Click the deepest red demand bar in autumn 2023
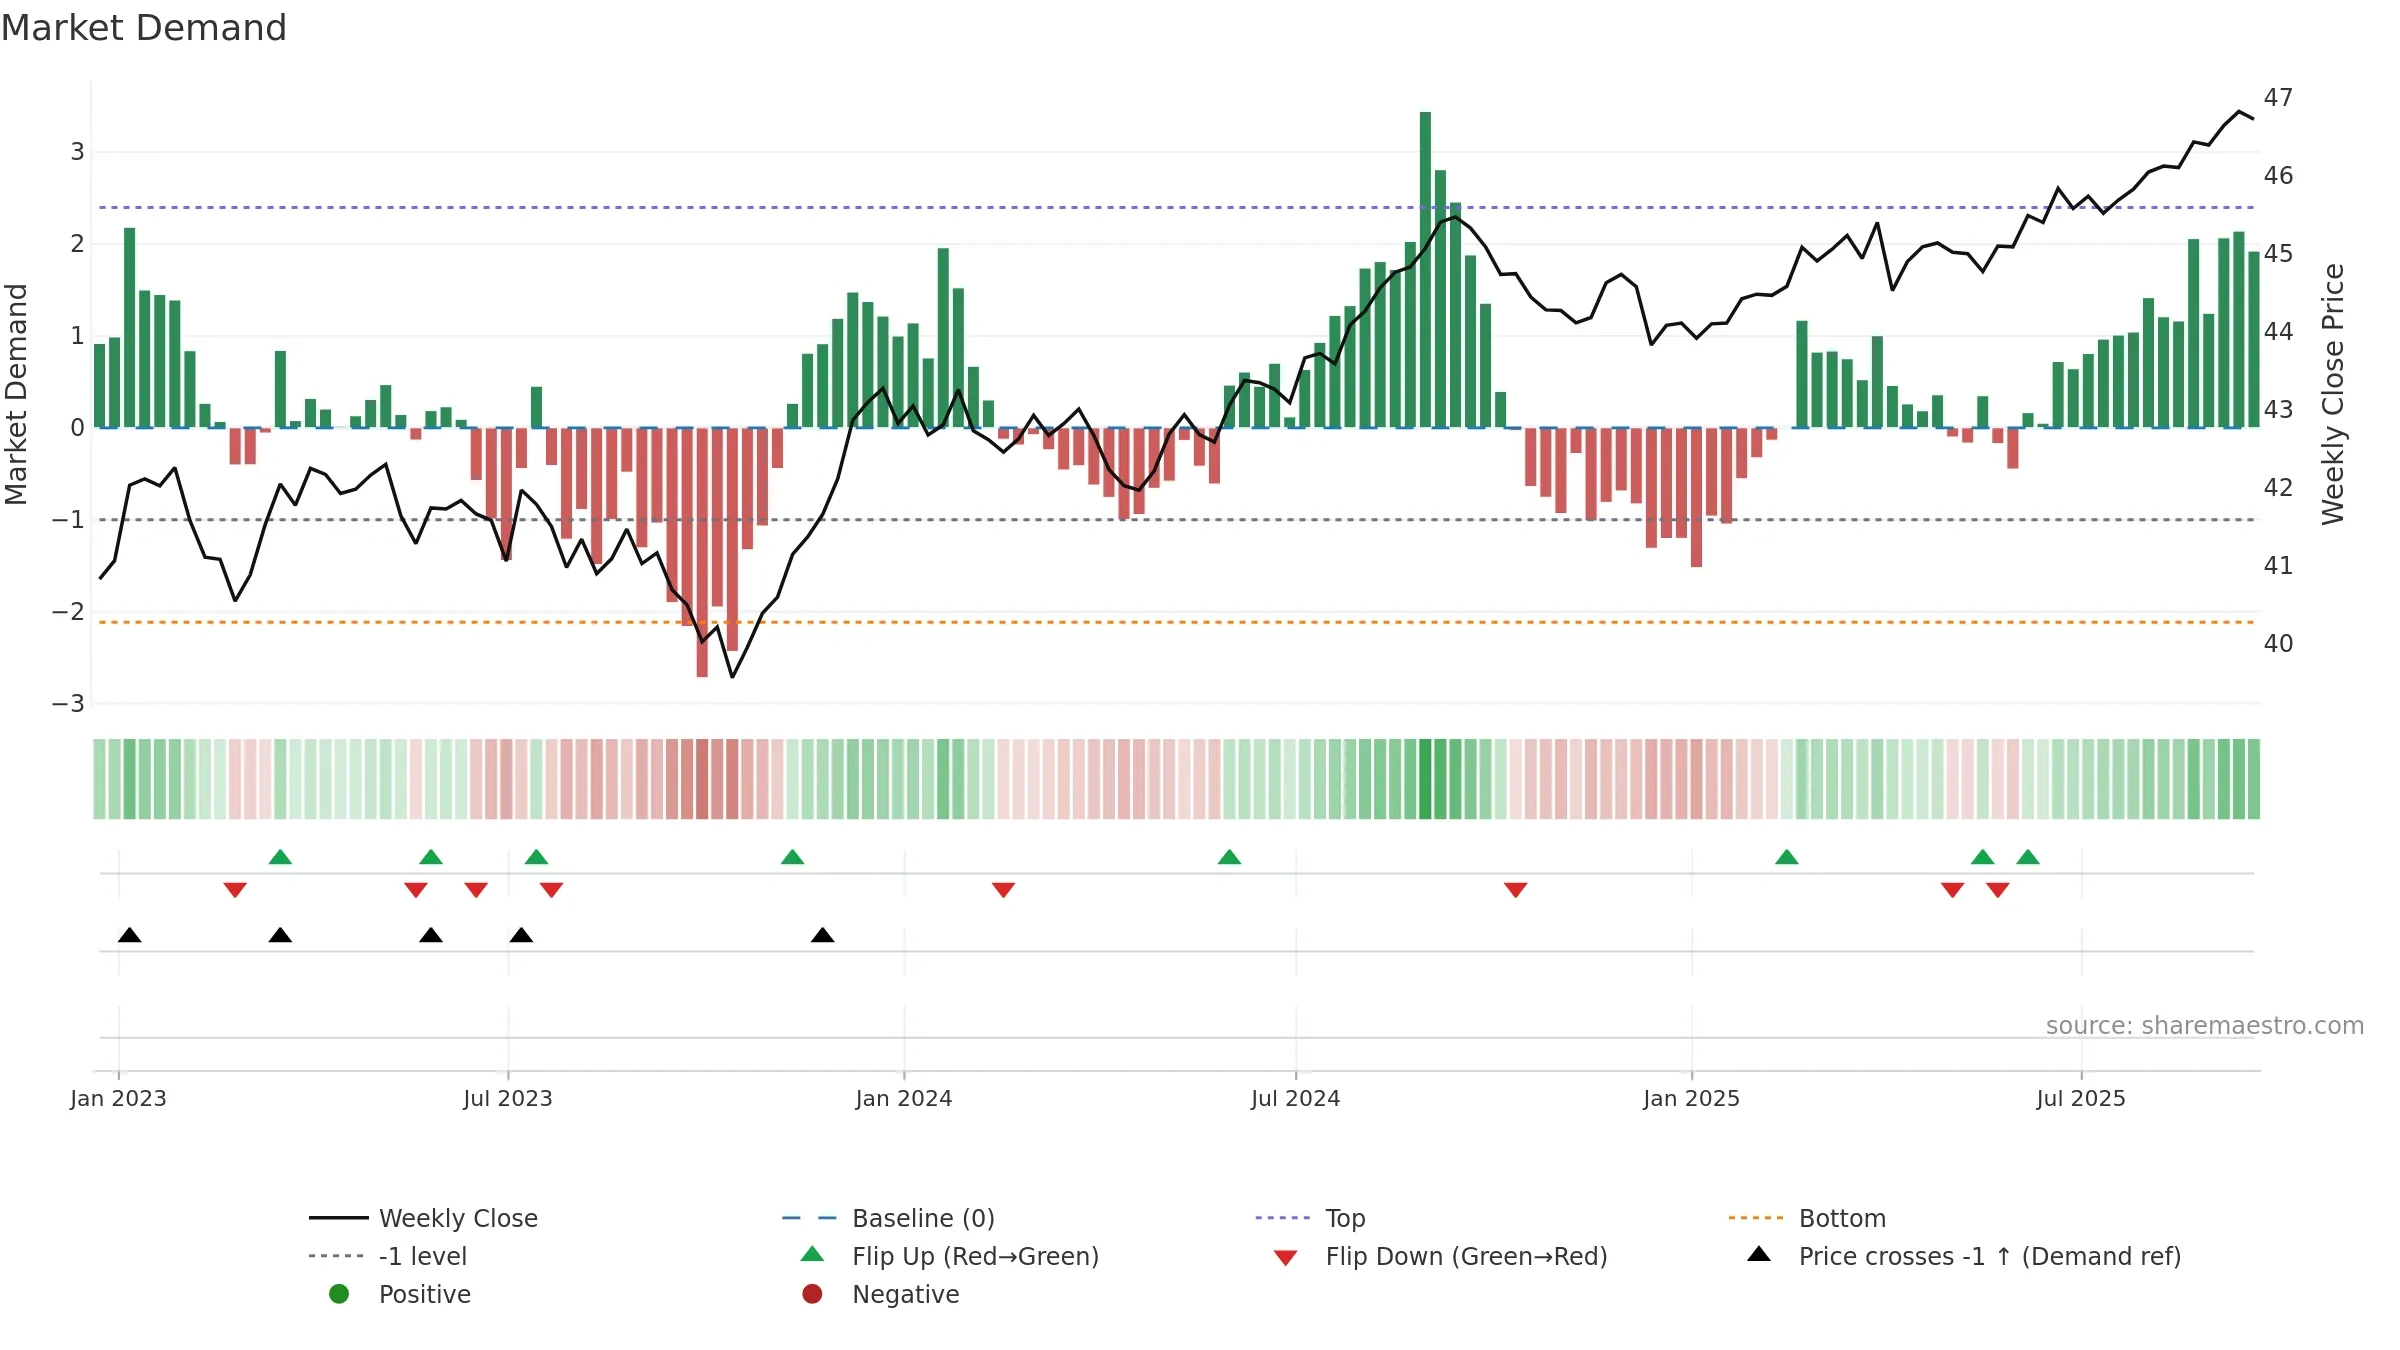 (702, 553)
